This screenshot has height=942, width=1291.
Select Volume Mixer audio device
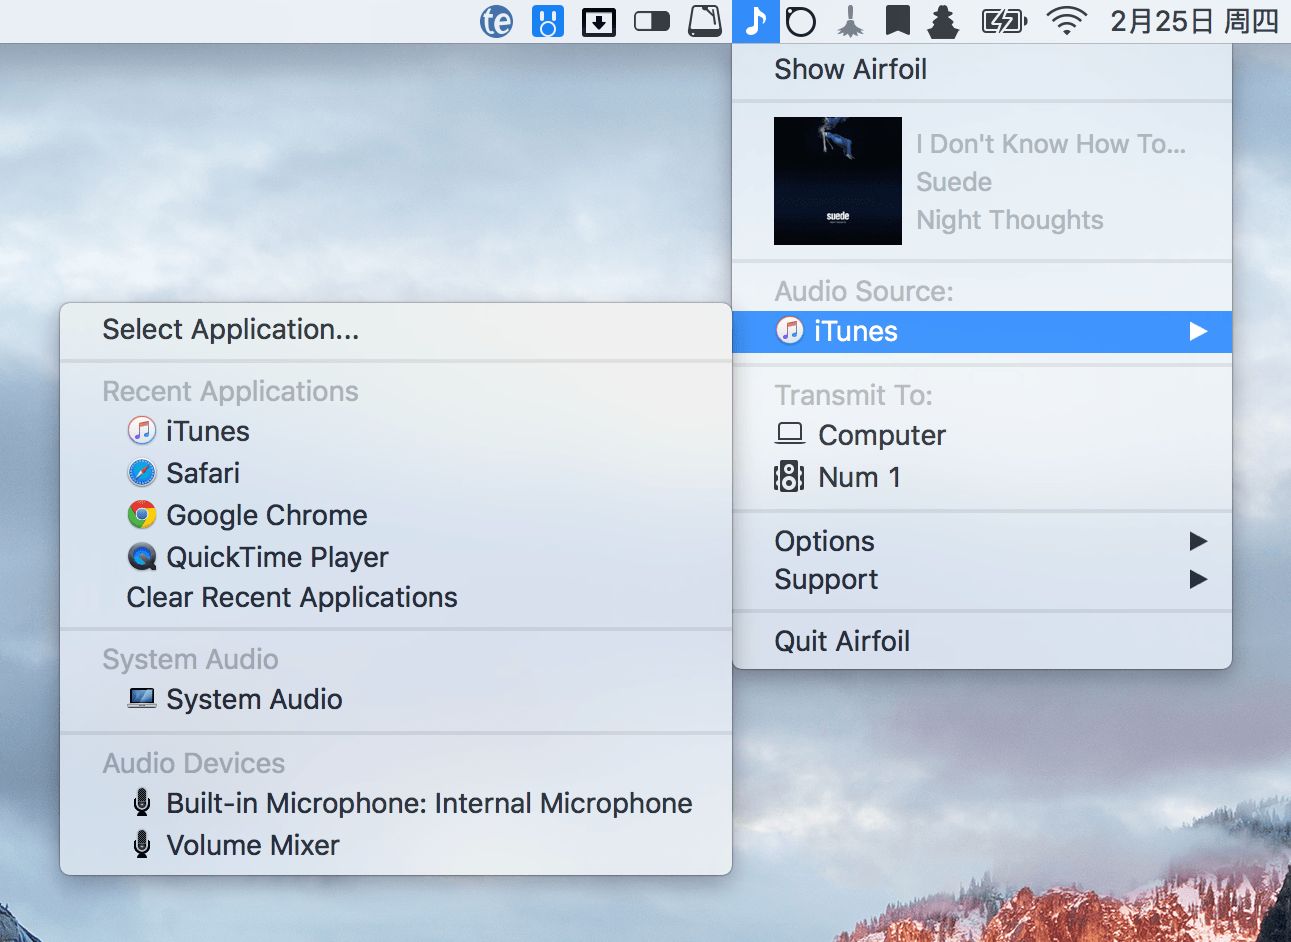(x=396, y=845)
